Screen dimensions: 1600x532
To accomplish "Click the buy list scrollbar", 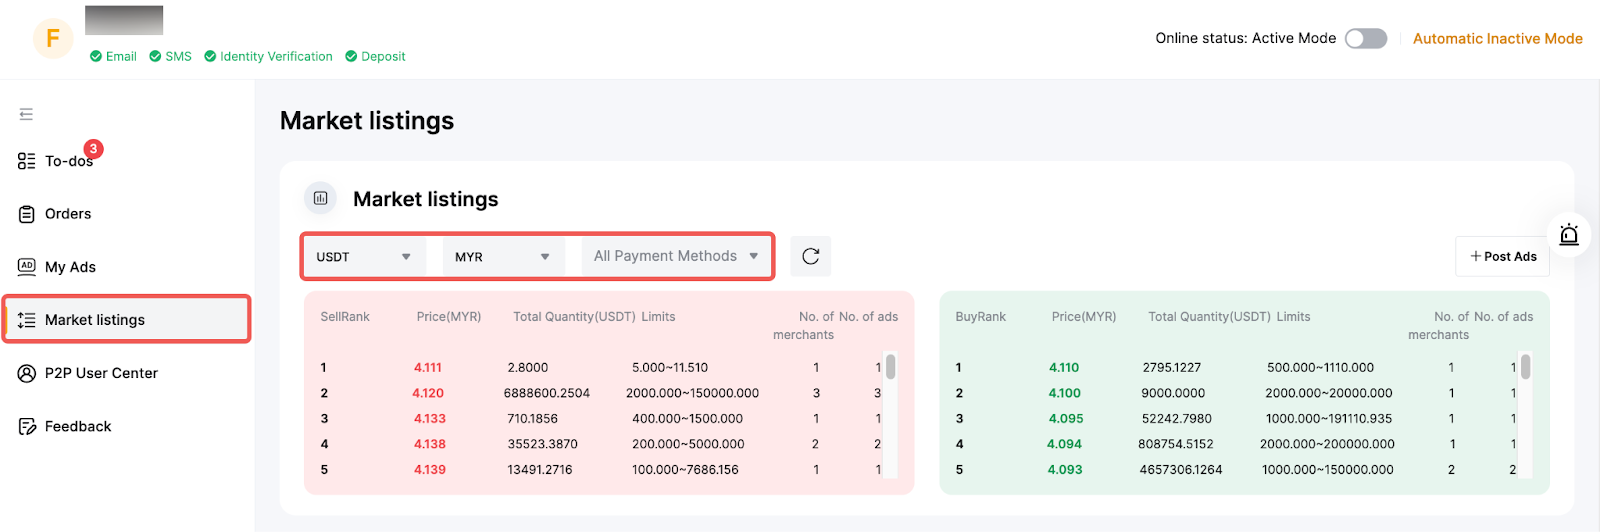I will 1525,368.
